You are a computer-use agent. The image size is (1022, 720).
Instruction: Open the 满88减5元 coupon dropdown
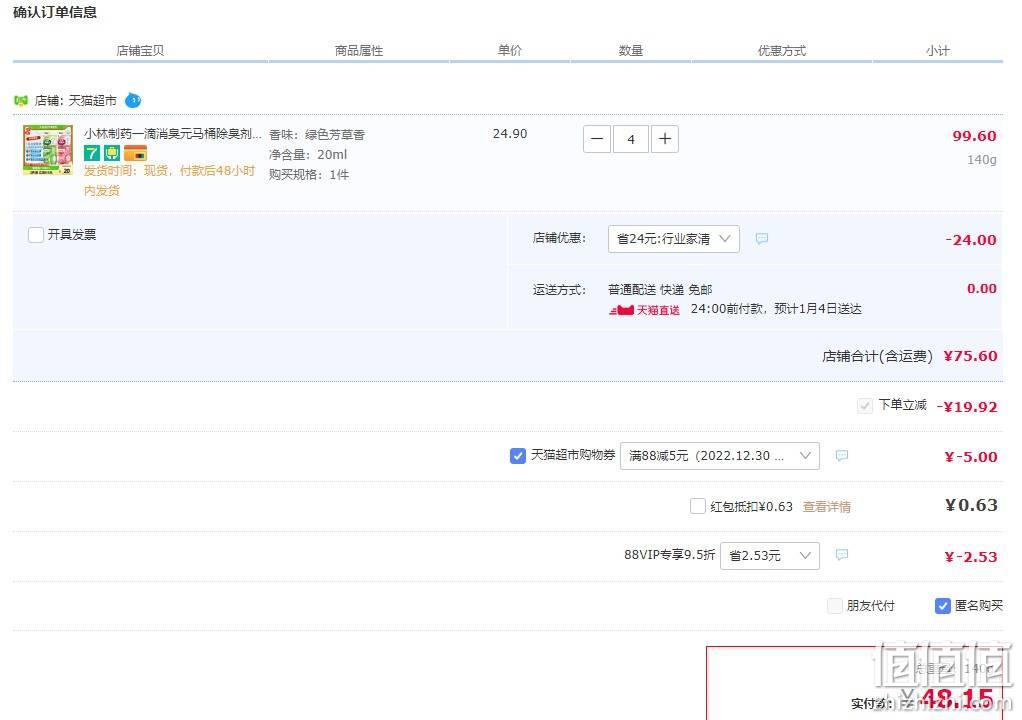coord(720,455)
